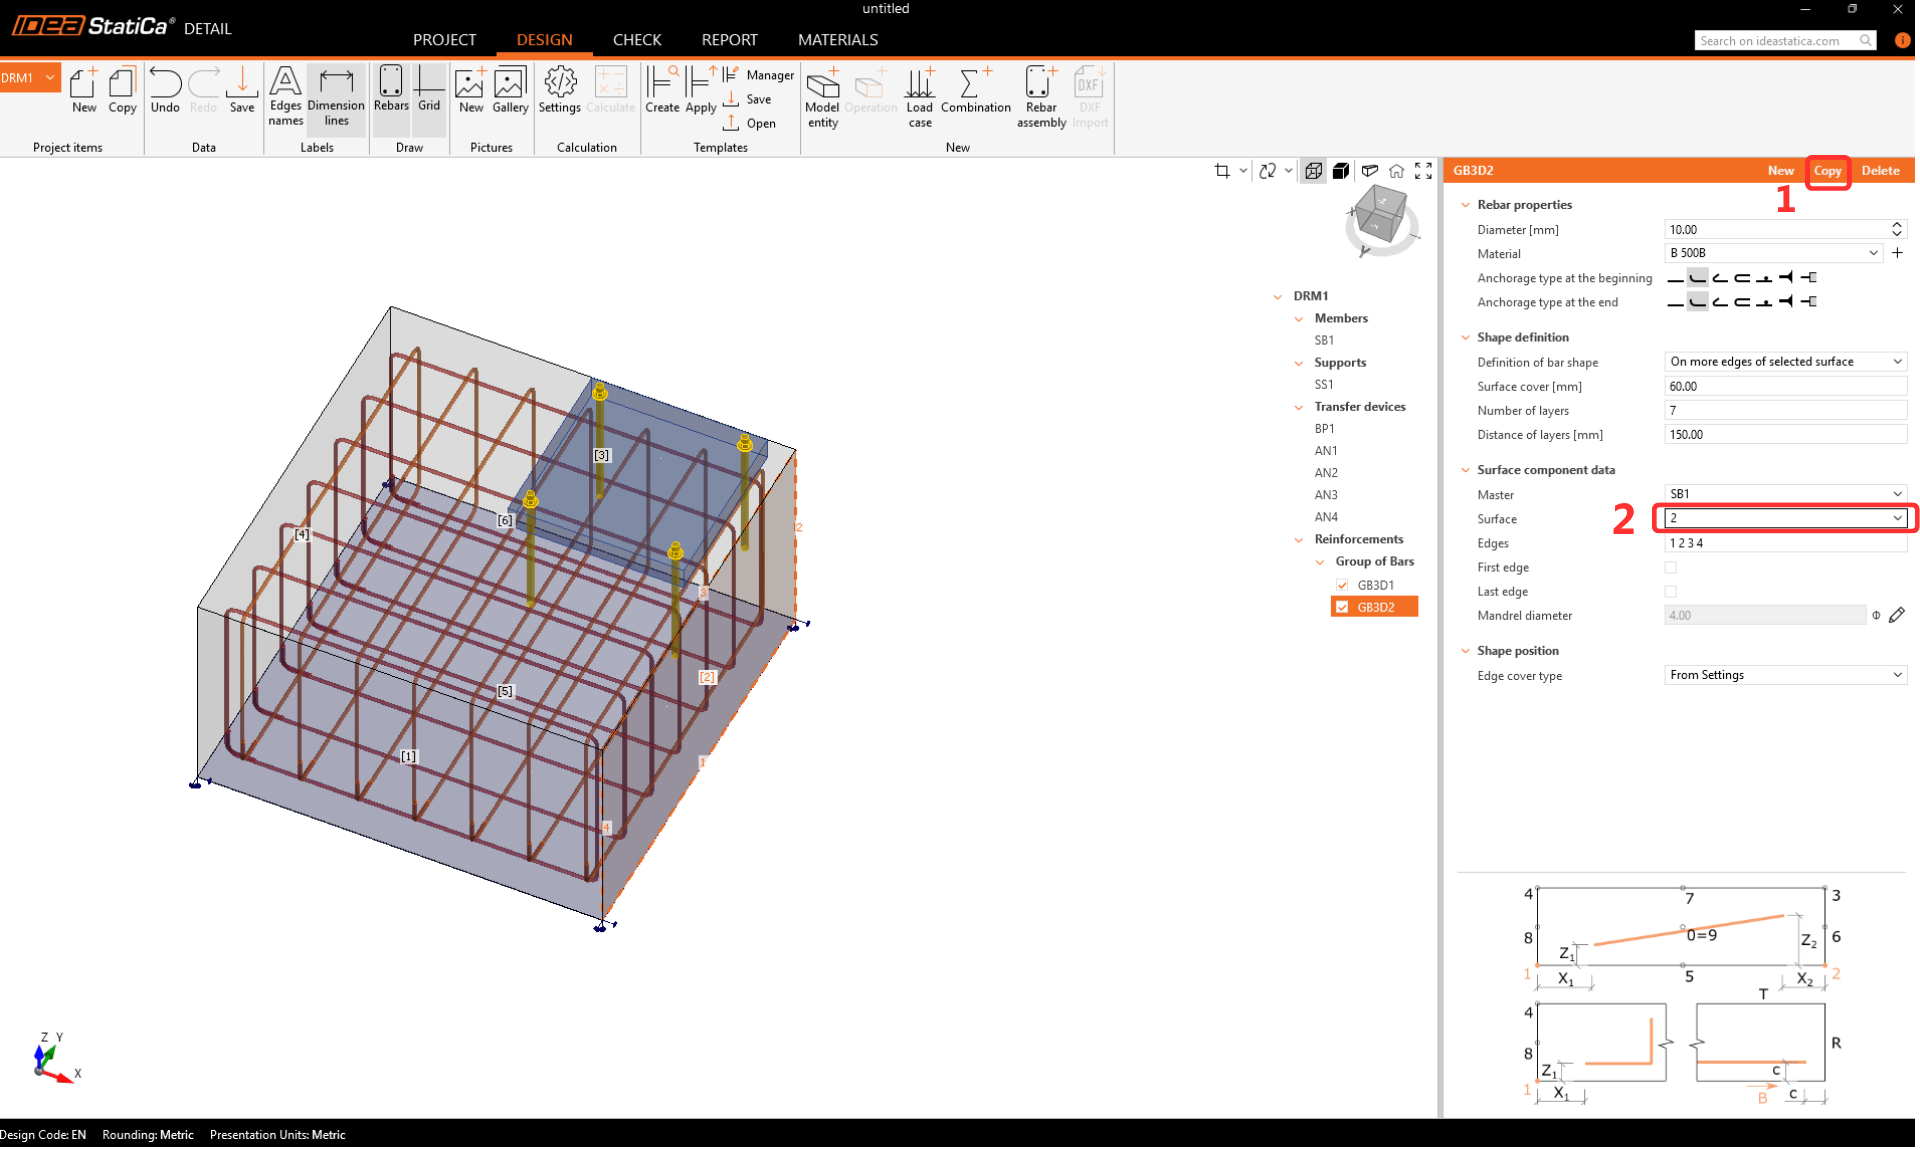Open the MATERIALS tab
The image size is (1920, 1150).
click(x=837, y=40)
